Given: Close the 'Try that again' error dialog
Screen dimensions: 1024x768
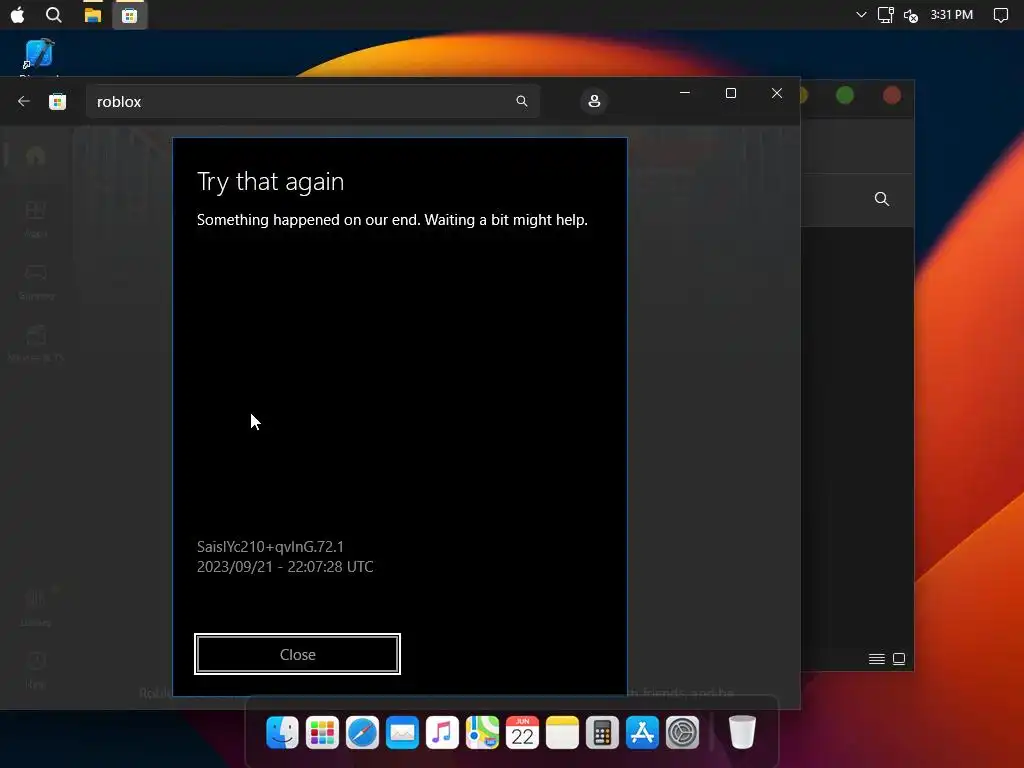Looking at the screenshot, I should (x=297, y=654).
